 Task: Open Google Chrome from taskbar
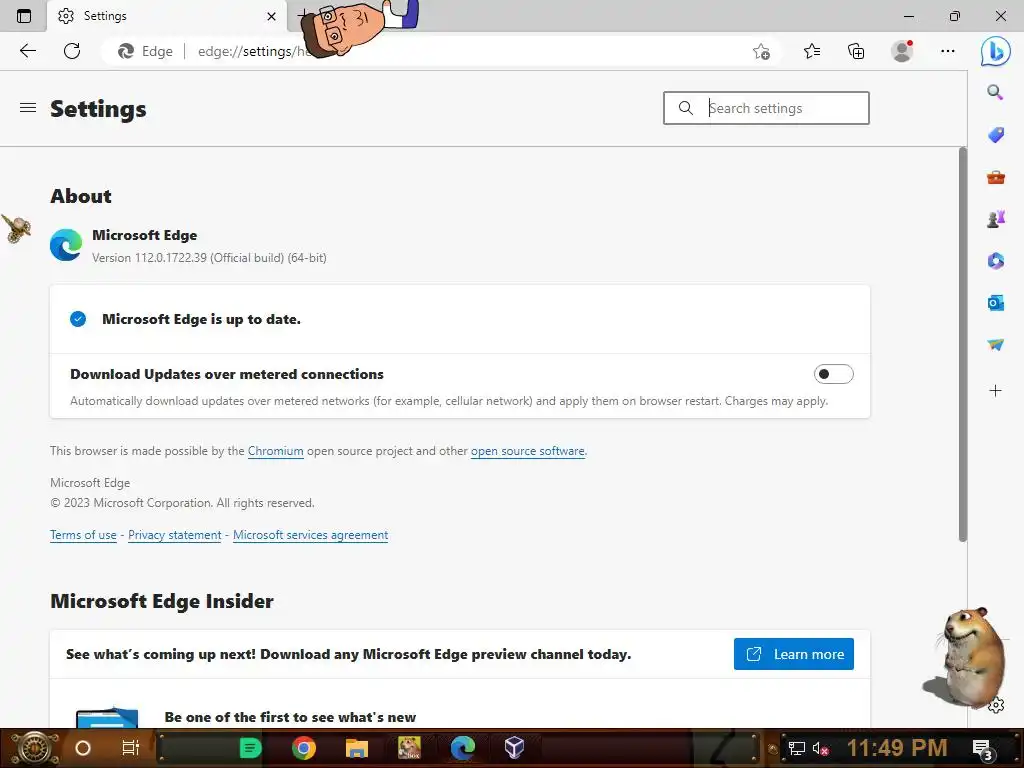coord(304,748)
